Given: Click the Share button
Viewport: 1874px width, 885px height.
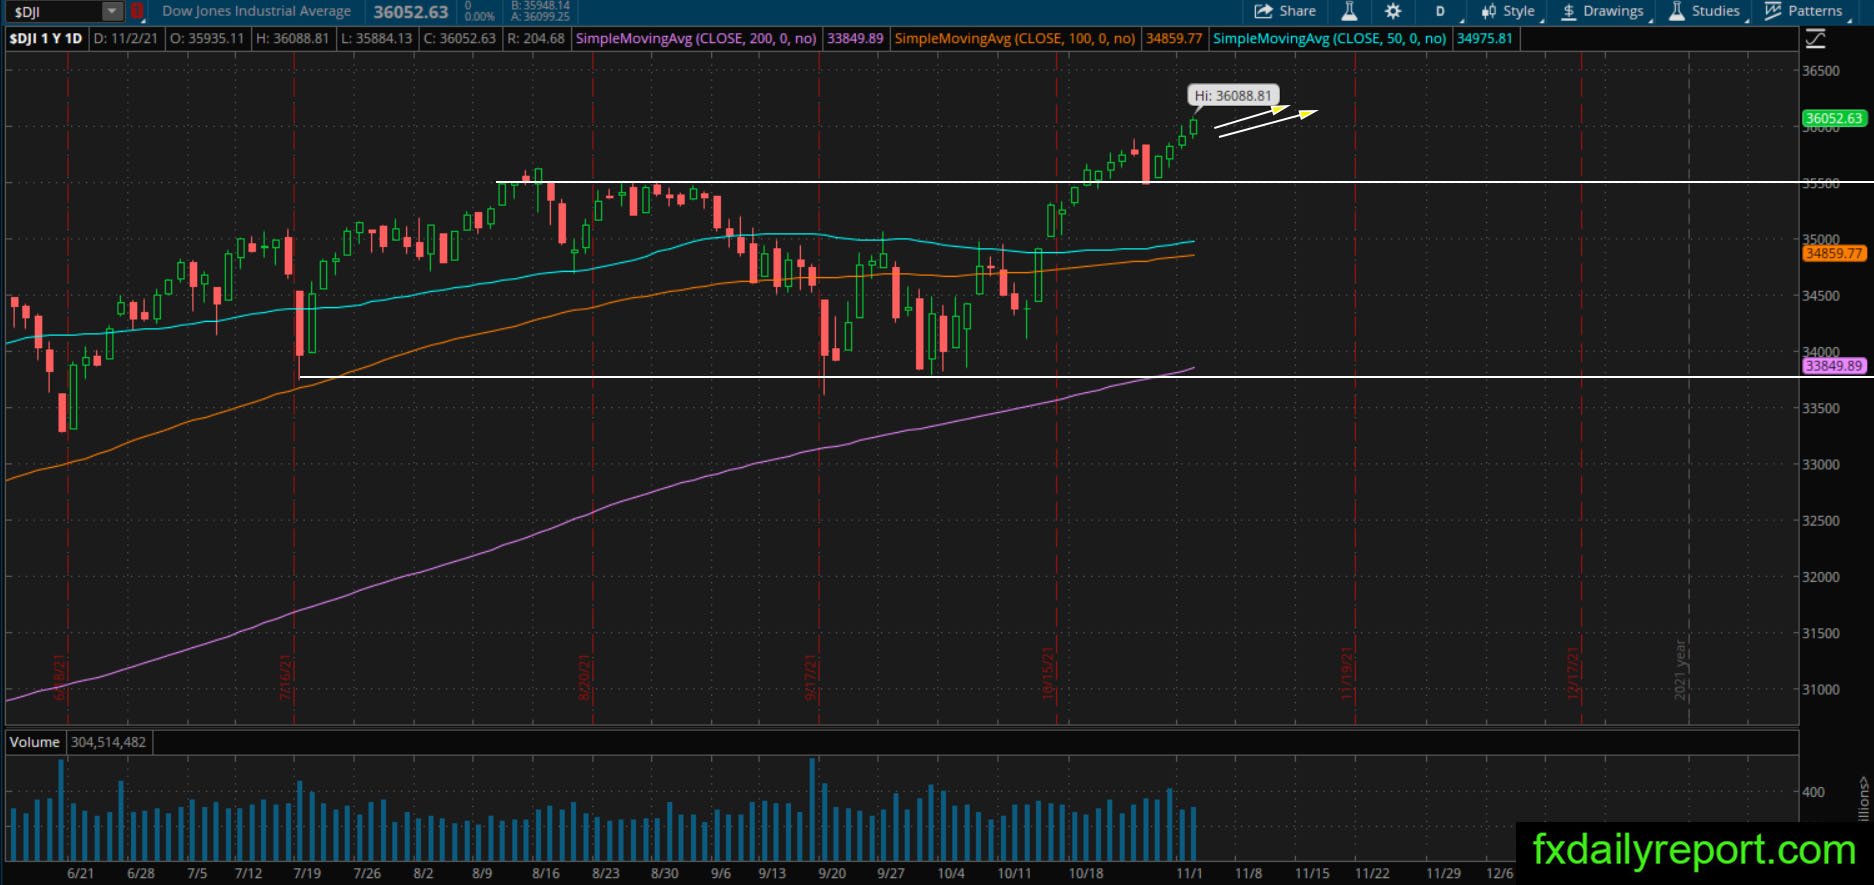Looking at the screenshot, I should click(1285, 11).
